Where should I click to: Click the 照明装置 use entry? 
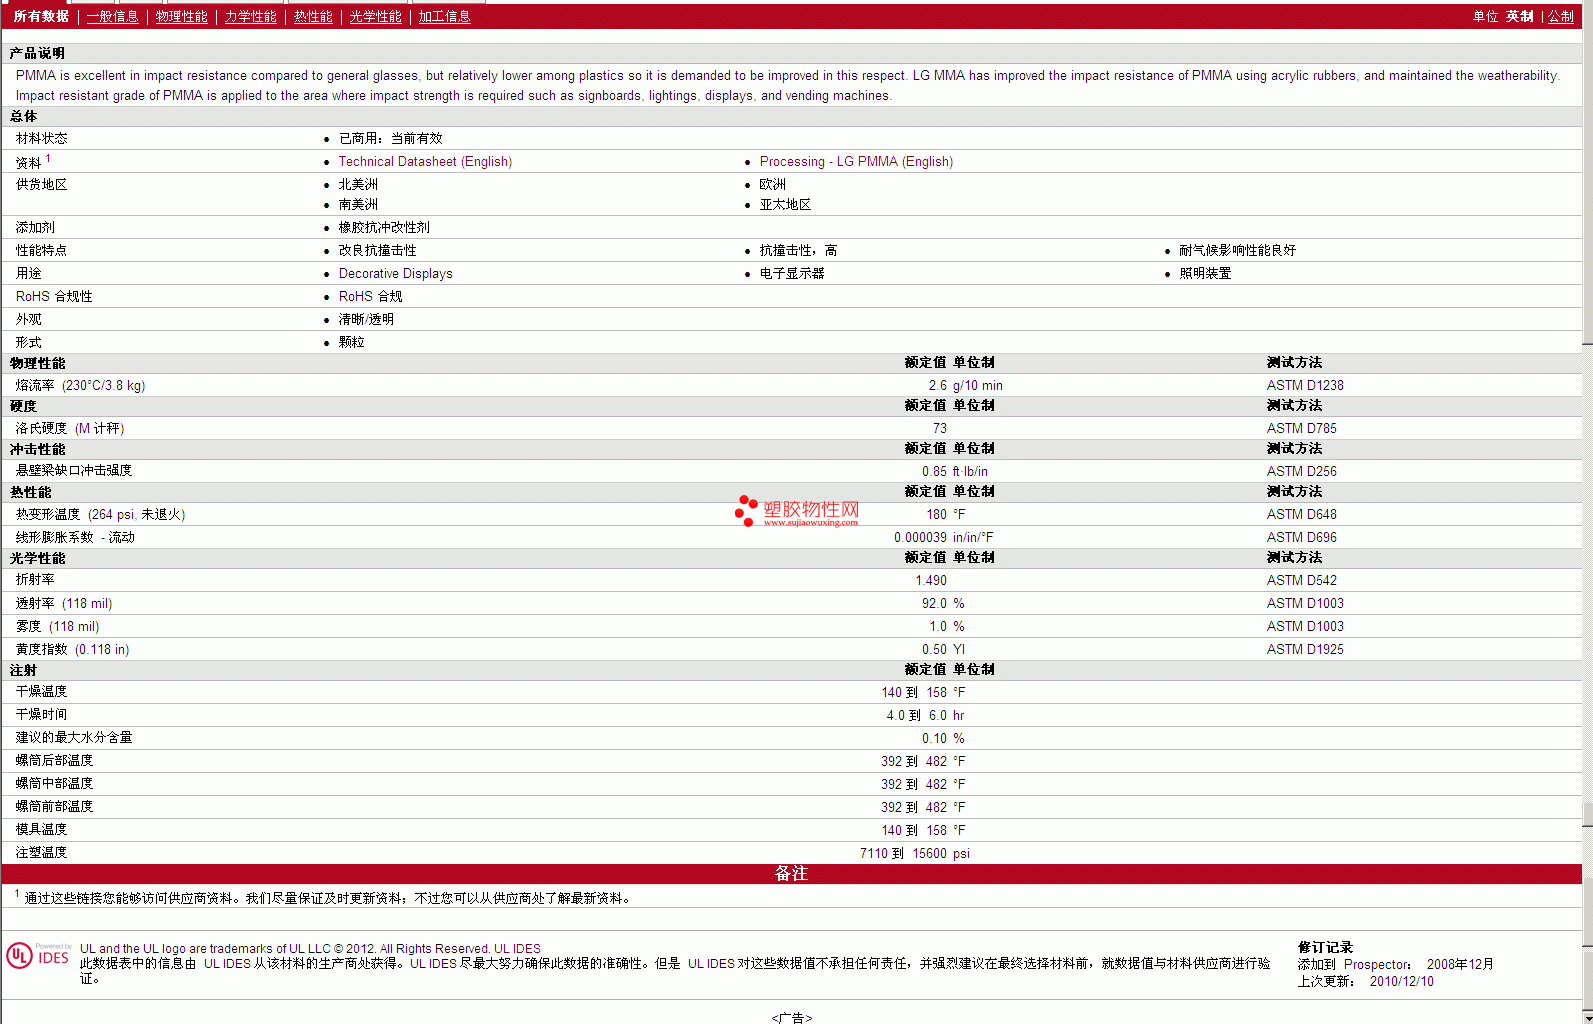point(1205,273)
